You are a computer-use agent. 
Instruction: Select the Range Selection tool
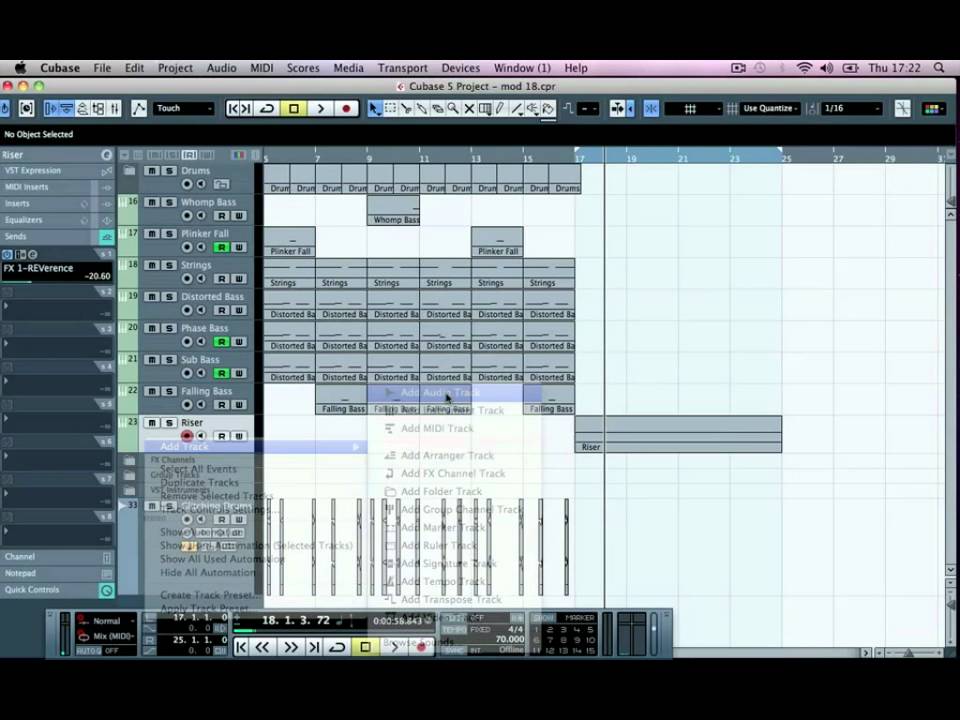pos(390,109)
